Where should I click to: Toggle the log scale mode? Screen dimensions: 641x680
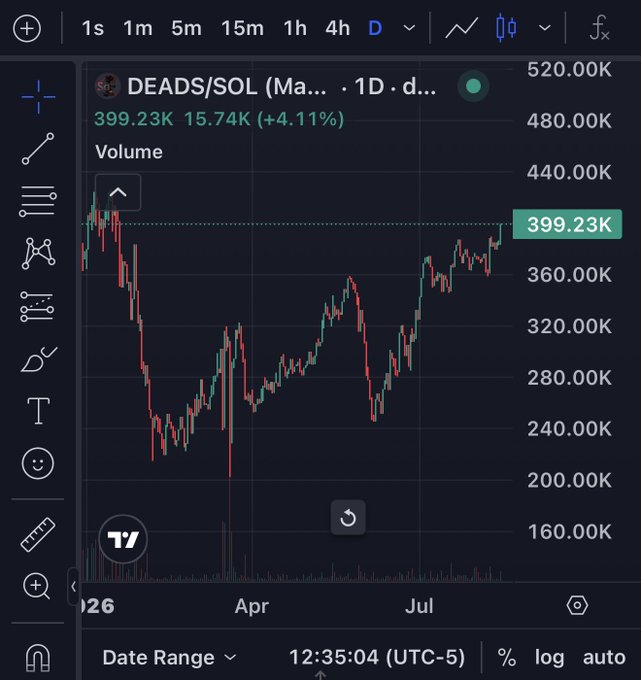click(x=549, y=658)
